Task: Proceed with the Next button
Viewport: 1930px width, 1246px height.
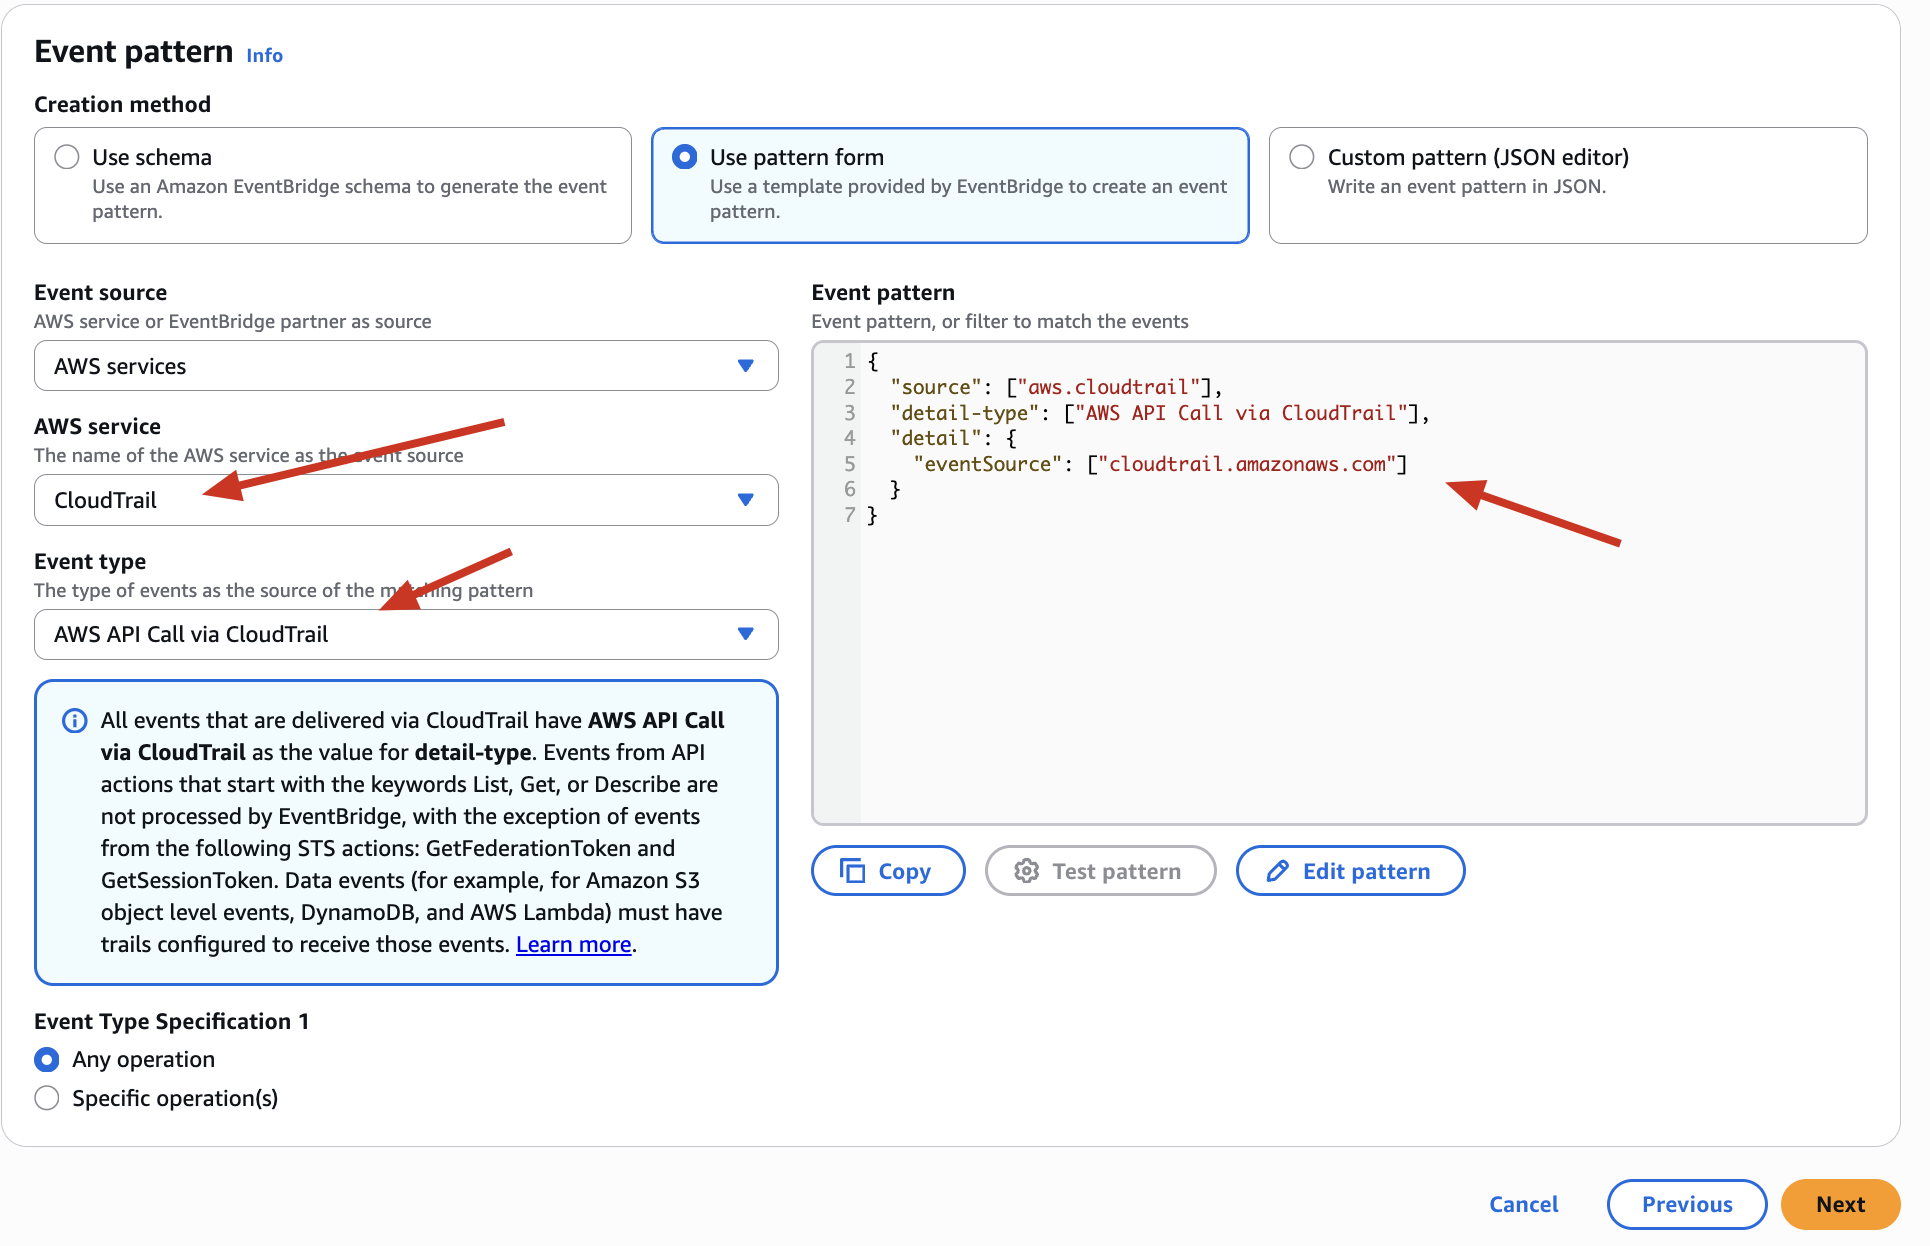Action: point(1840,1204)
